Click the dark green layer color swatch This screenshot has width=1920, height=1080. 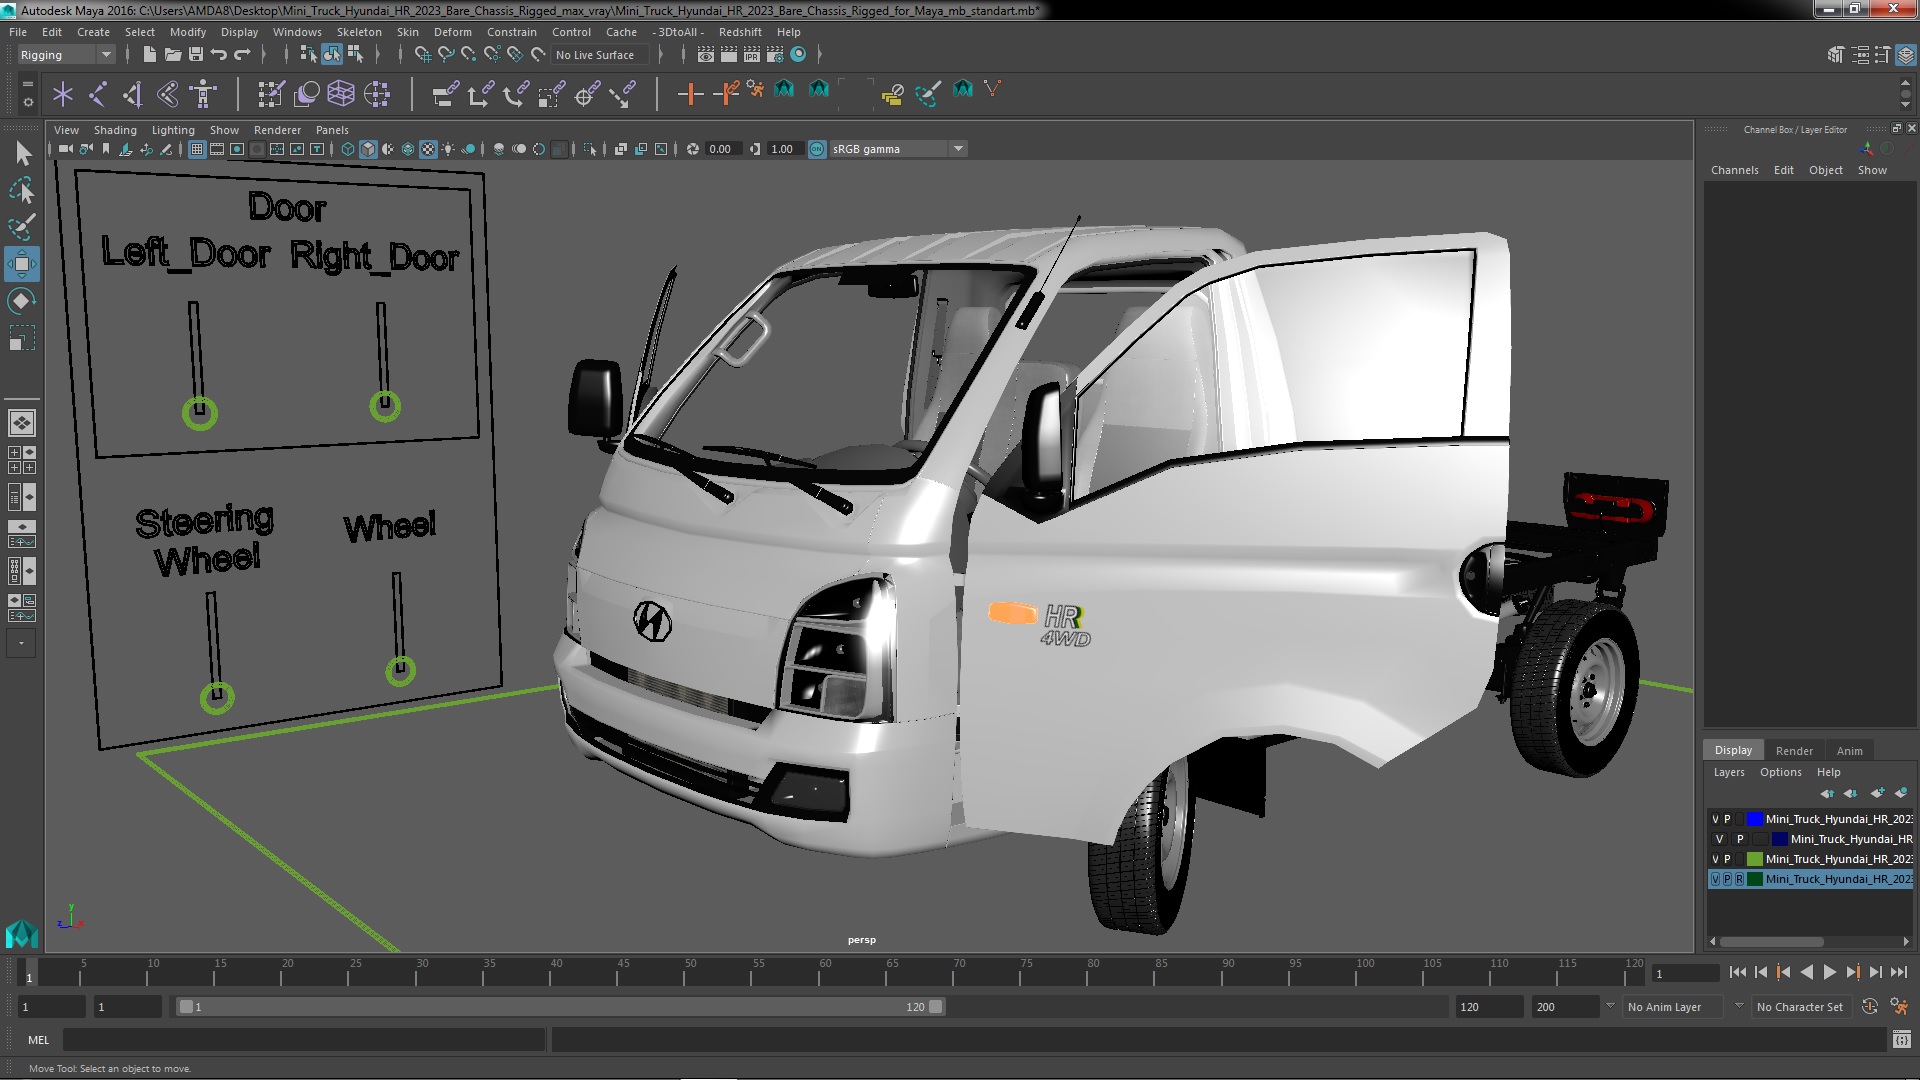(1754, 879)
